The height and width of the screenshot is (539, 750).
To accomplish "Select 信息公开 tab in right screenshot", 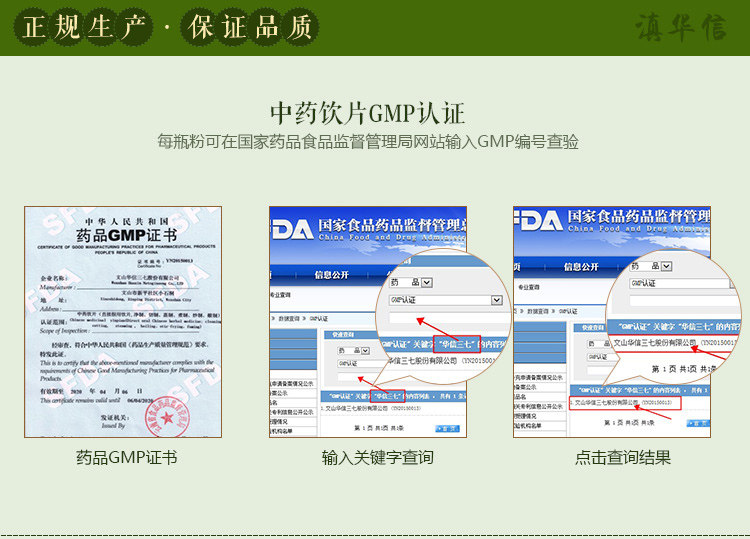I will tap(581, 267).
